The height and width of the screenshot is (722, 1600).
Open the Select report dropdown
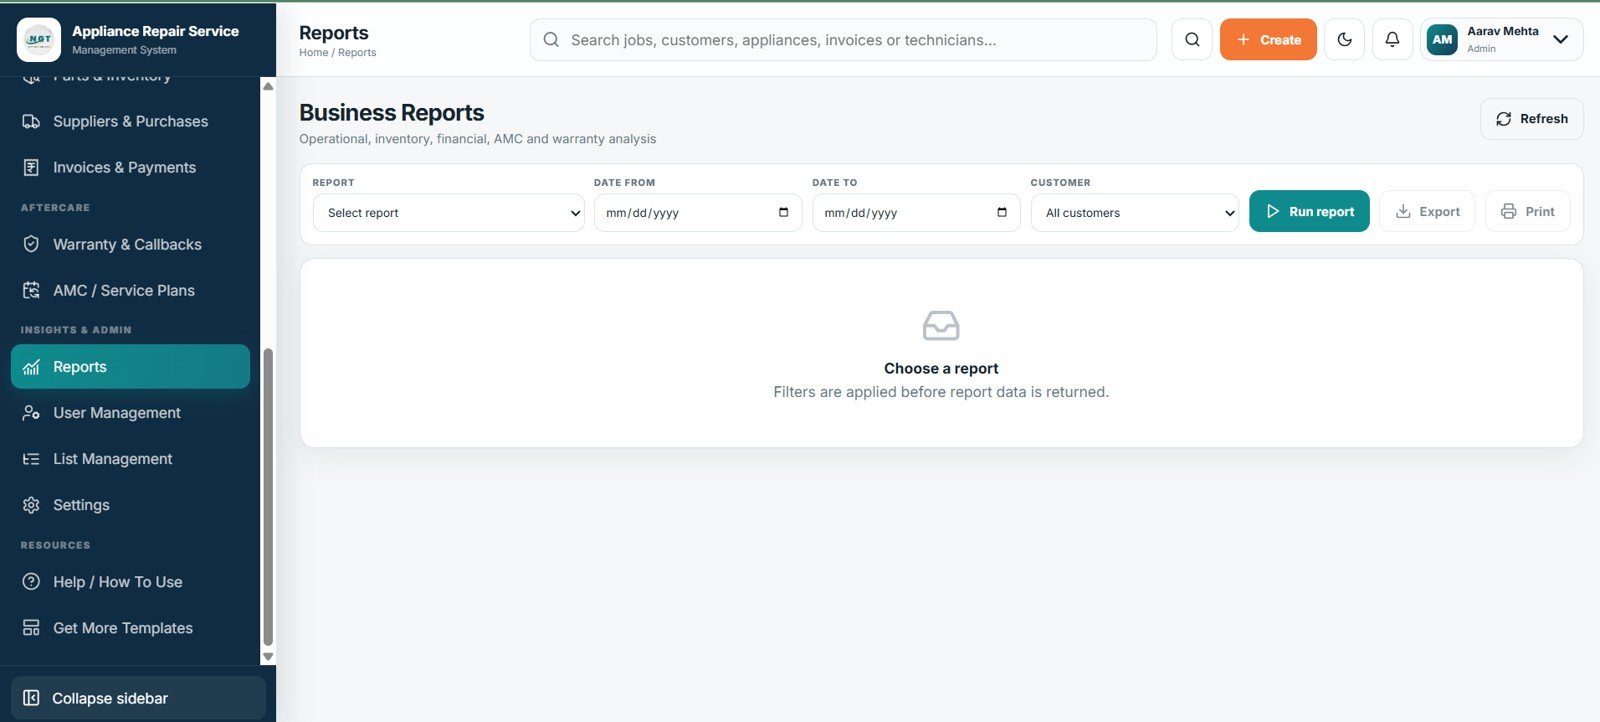(x=449, y=213)
